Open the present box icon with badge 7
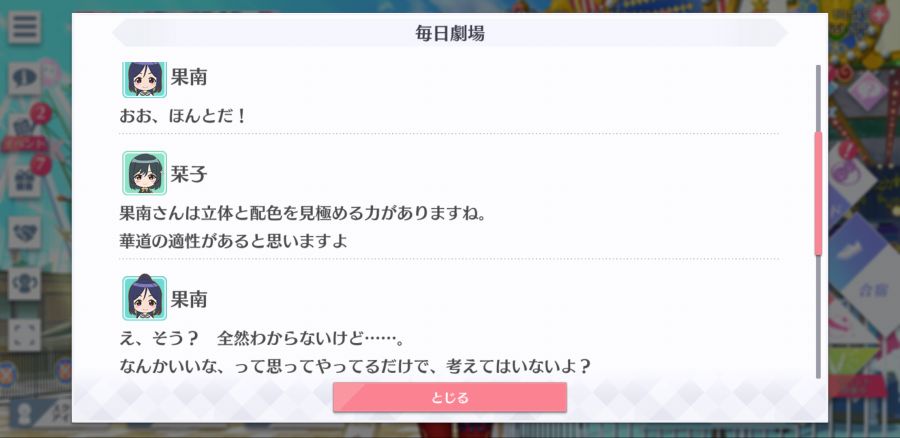Screen dimensions: 900x438 point(25,180)
